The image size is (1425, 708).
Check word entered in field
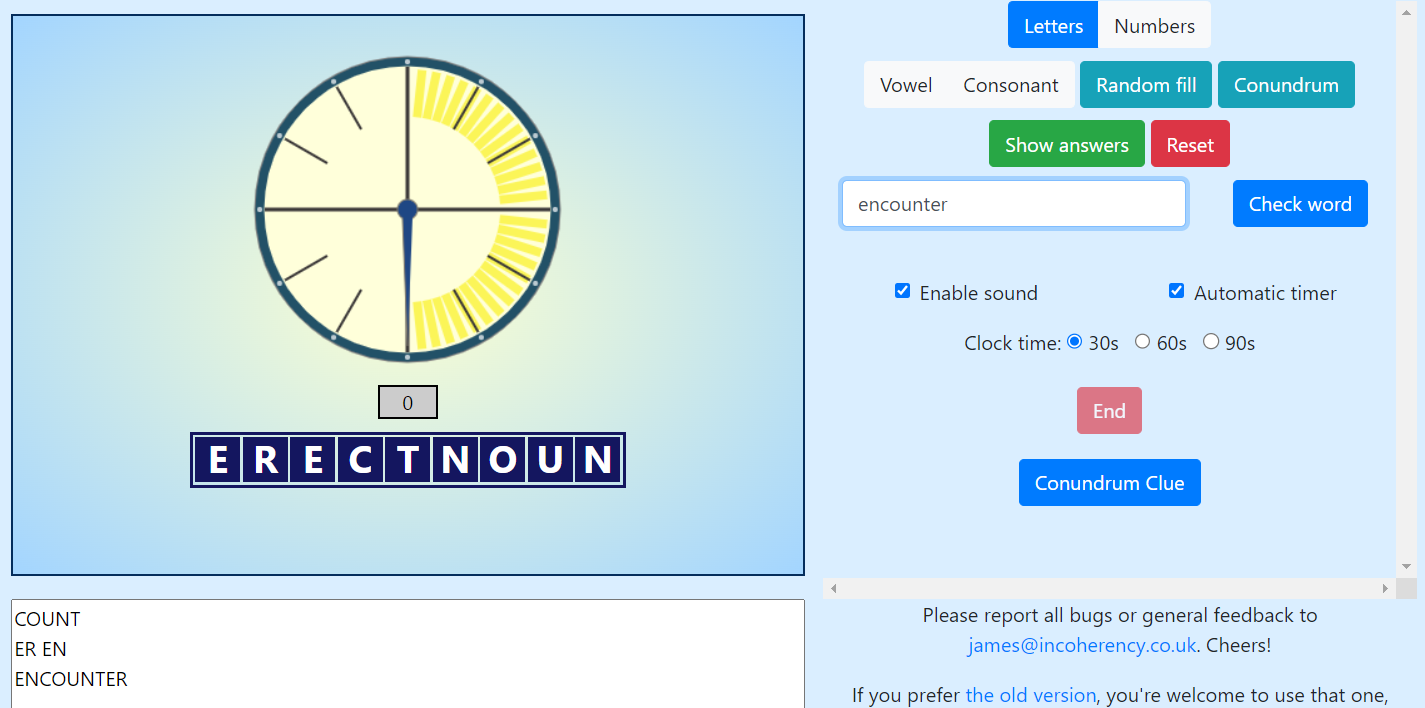[1300, 204]
